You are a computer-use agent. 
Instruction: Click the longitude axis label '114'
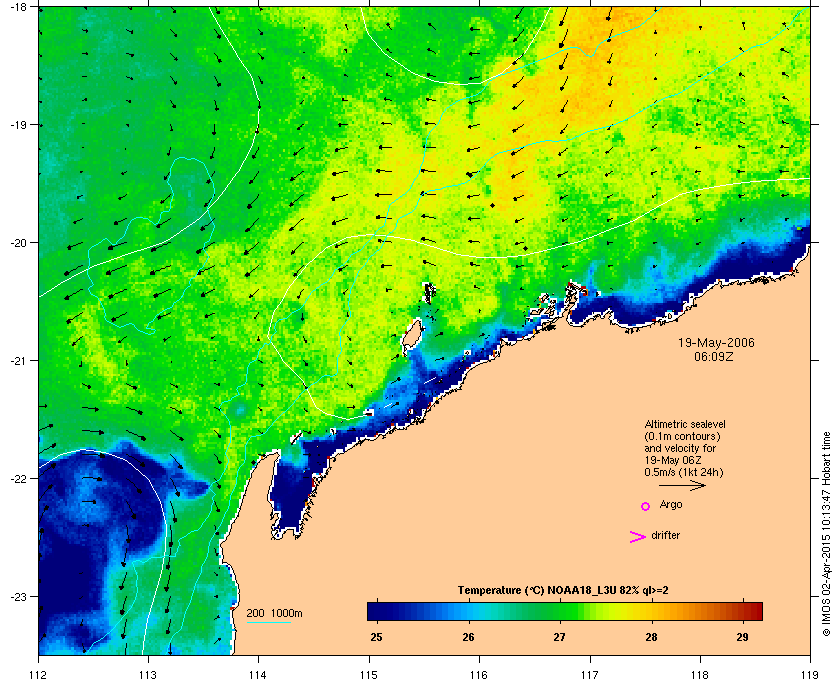[x=258, y=674]
